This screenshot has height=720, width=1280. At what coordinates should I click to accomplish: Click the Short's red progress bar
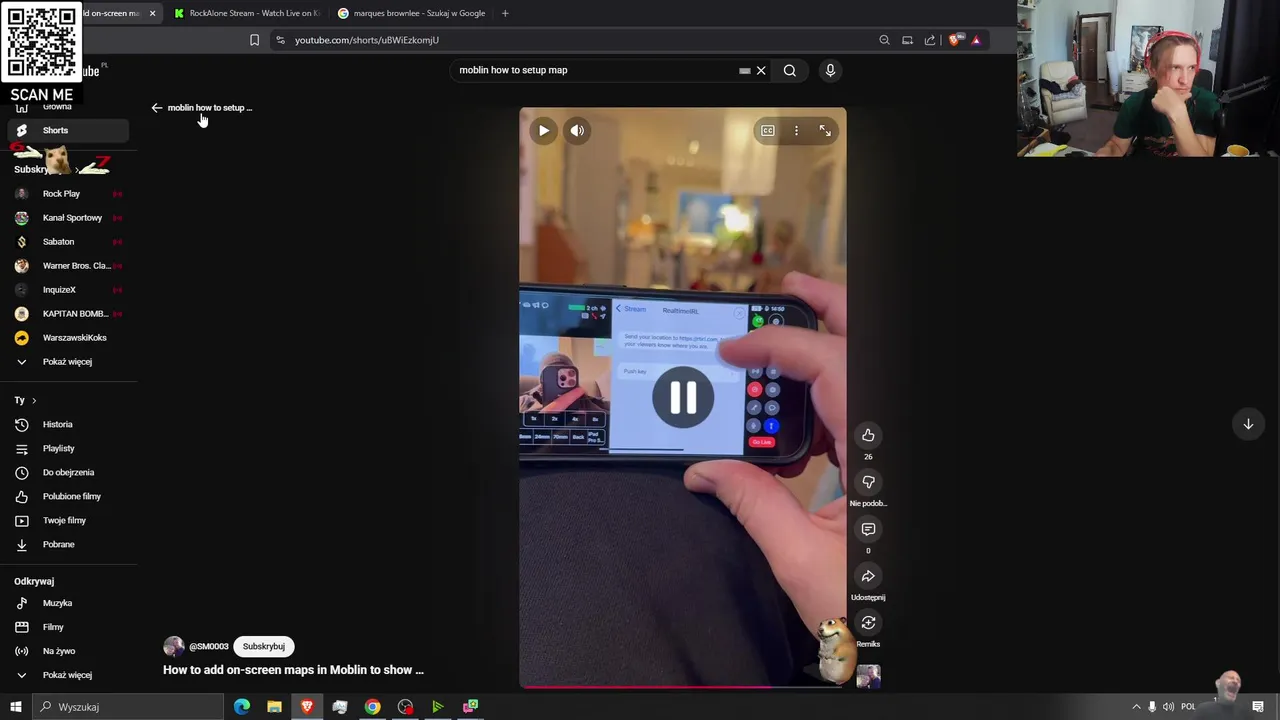click(682, 686)
